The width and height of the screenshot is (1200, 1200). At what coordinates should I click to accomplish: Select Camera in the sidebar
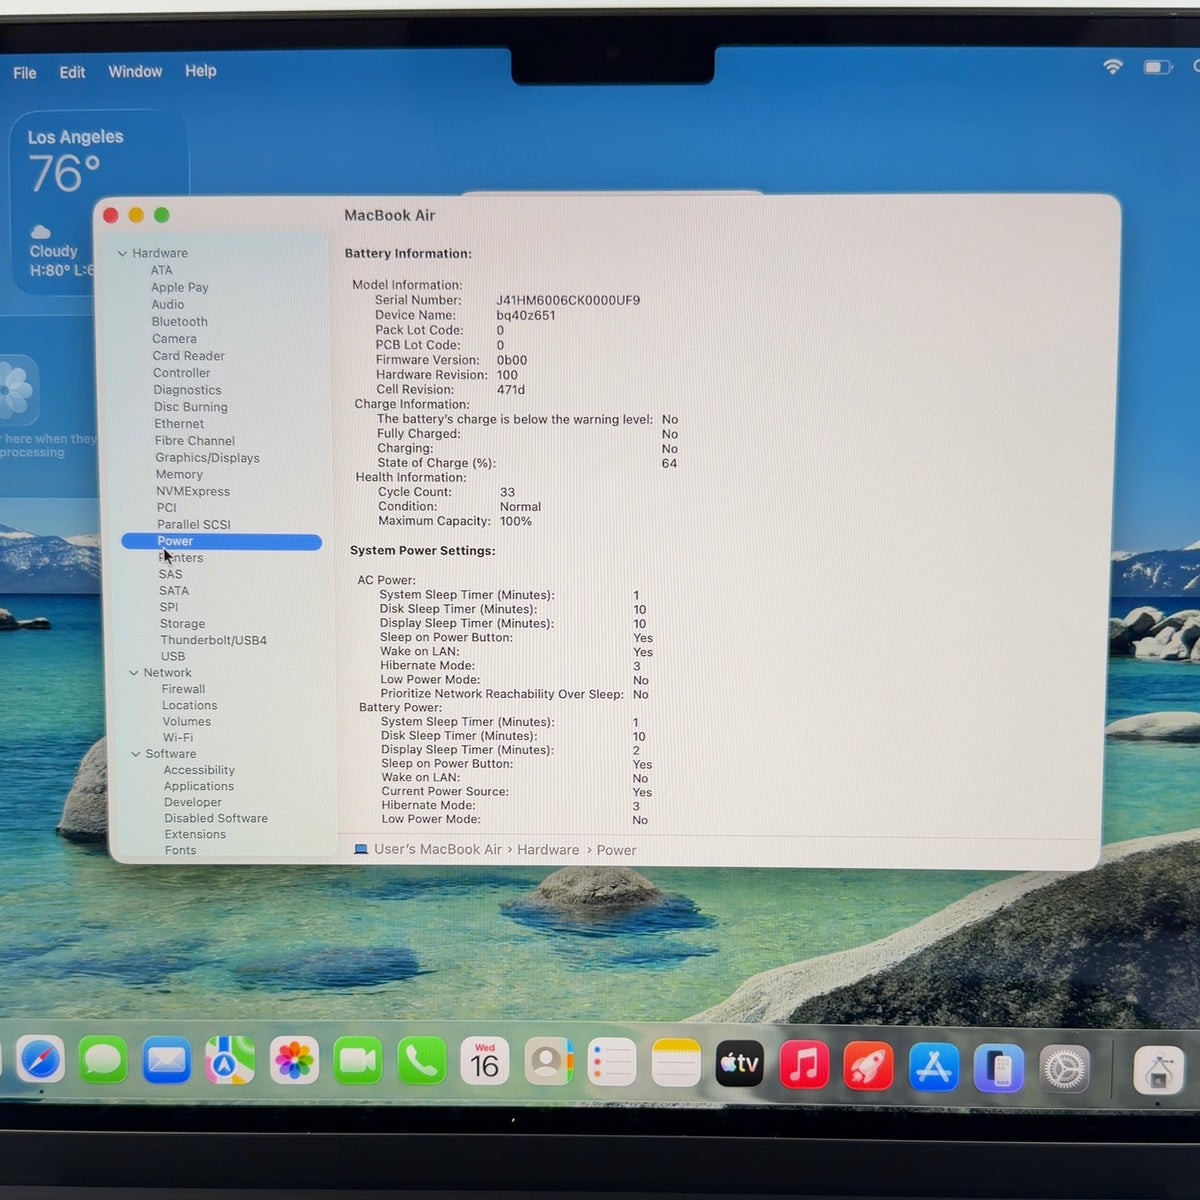coord(174,338)
